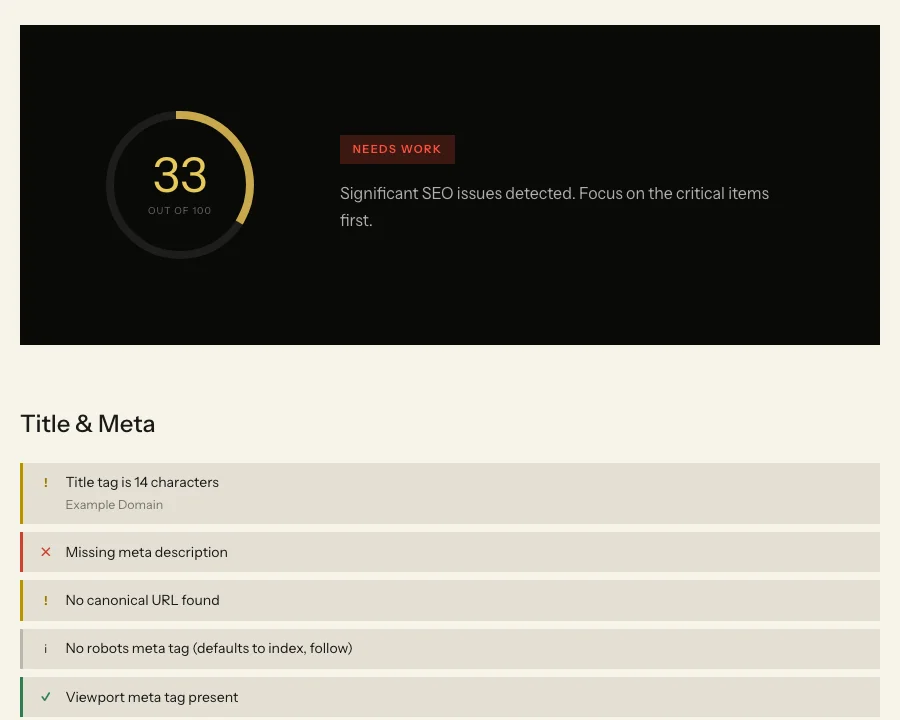Screen dimensions: 900x720
Task: Select the Viewport meta tag present text
Action: [x=152, y=697]
